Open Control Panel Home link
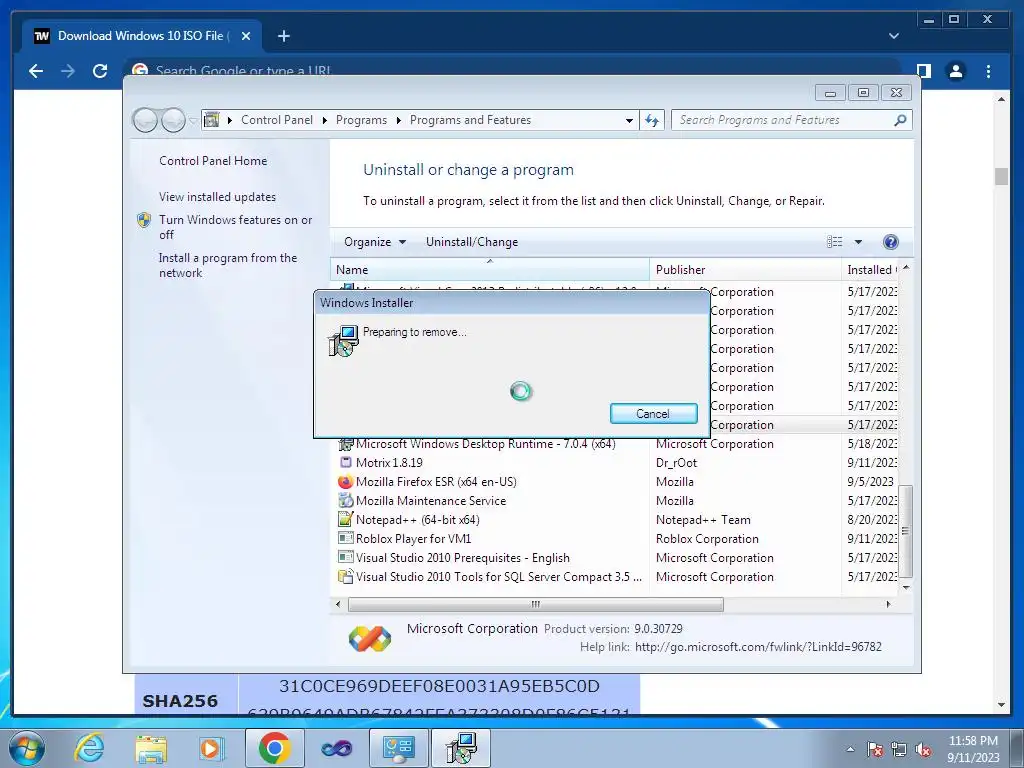The image size is (1024, 768). [213, 161]
